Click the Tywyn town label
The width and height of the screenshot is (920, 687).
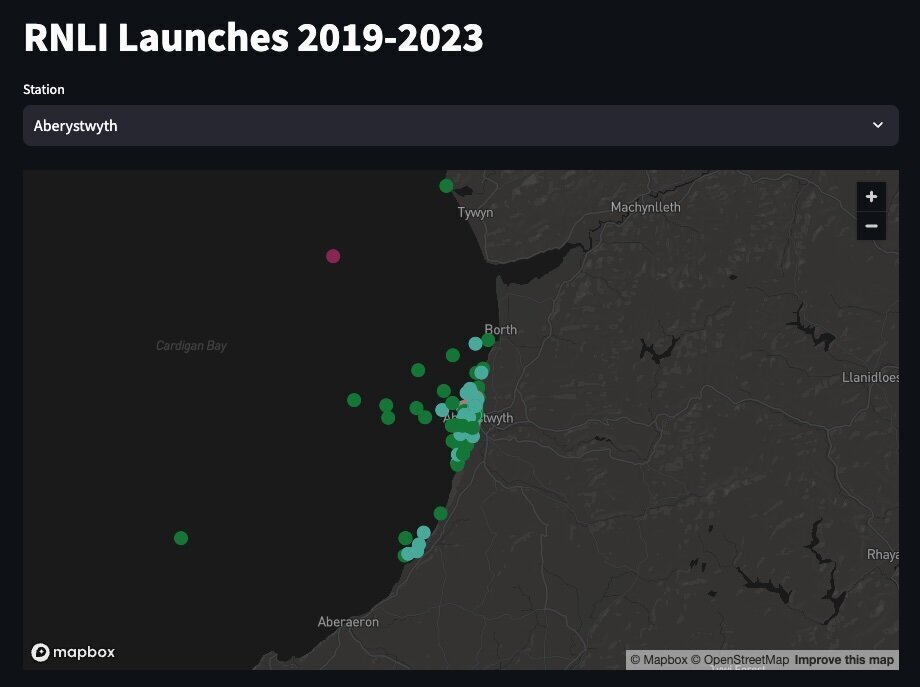coord(476,213)
